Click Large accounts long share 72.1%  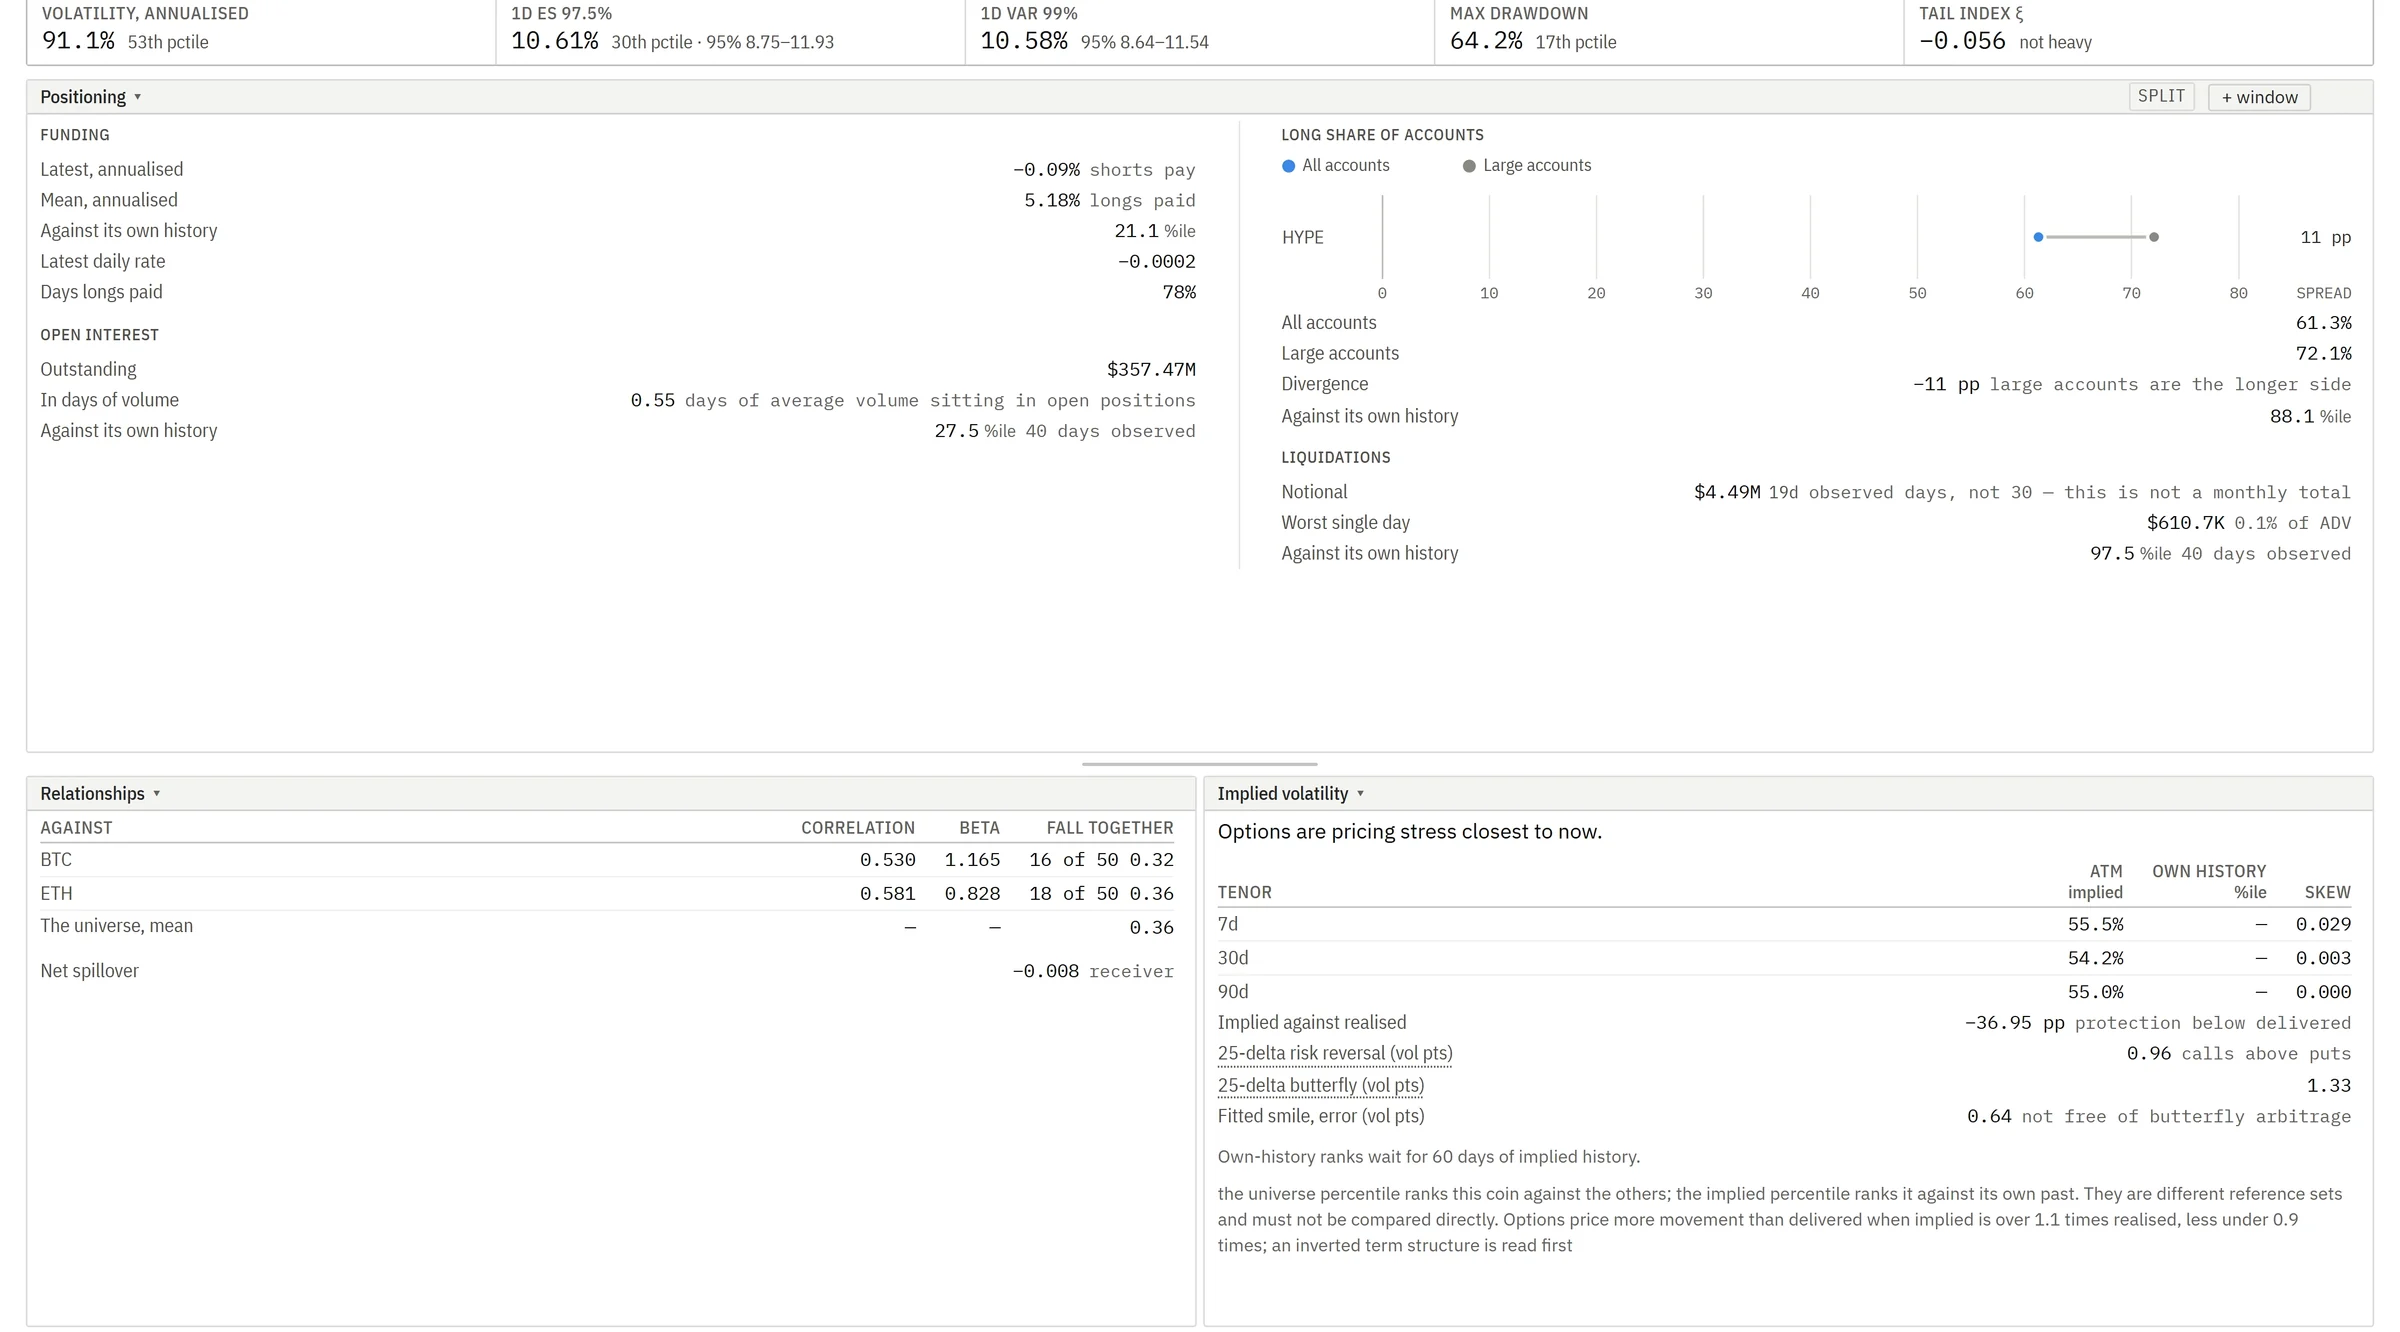click(x=2323, y=354)
